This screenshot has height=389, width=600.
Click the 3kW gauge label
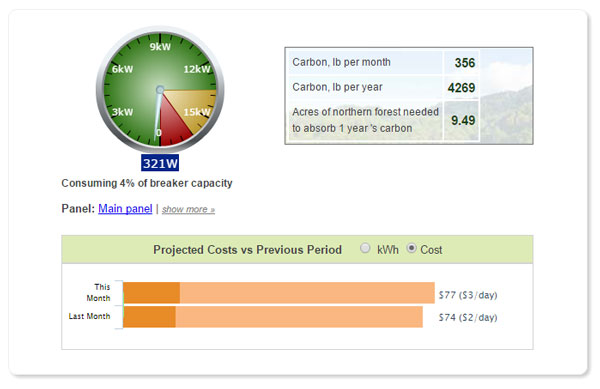tap(122, 112)
